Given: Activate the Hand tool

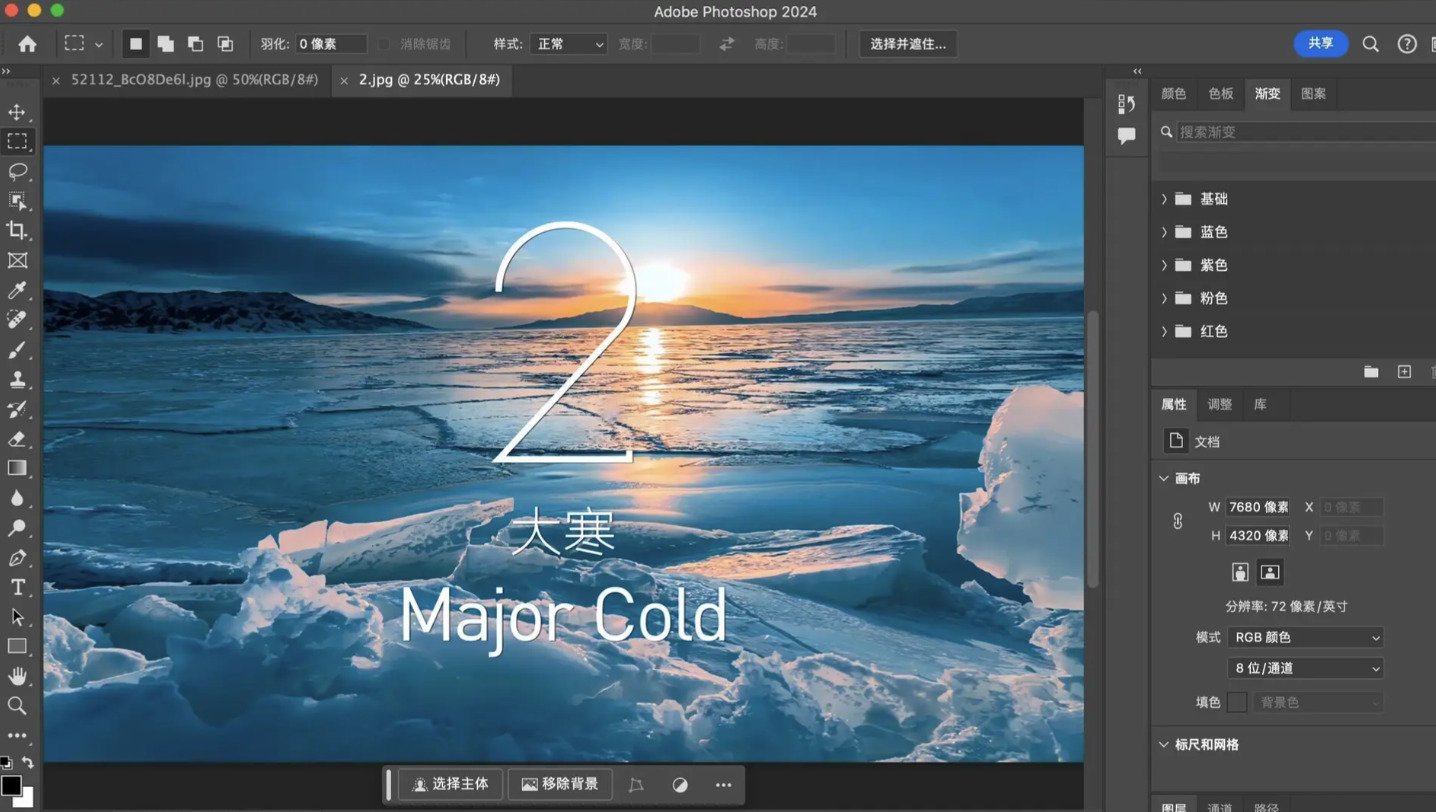Looking at the screenshot, I should 17,676.
